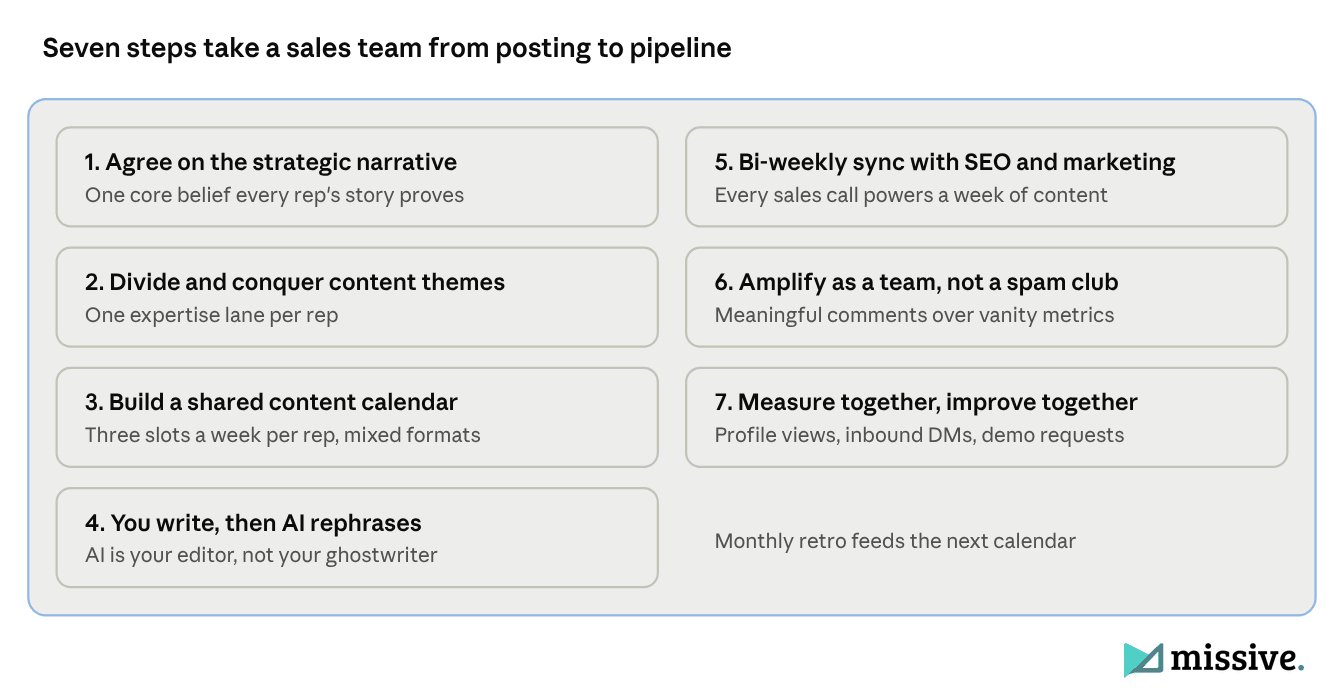1344x697 pixels.
Task: Select heading "5. Bi-weekly sync with SEO and marketing"
Action: click(945, 162)
